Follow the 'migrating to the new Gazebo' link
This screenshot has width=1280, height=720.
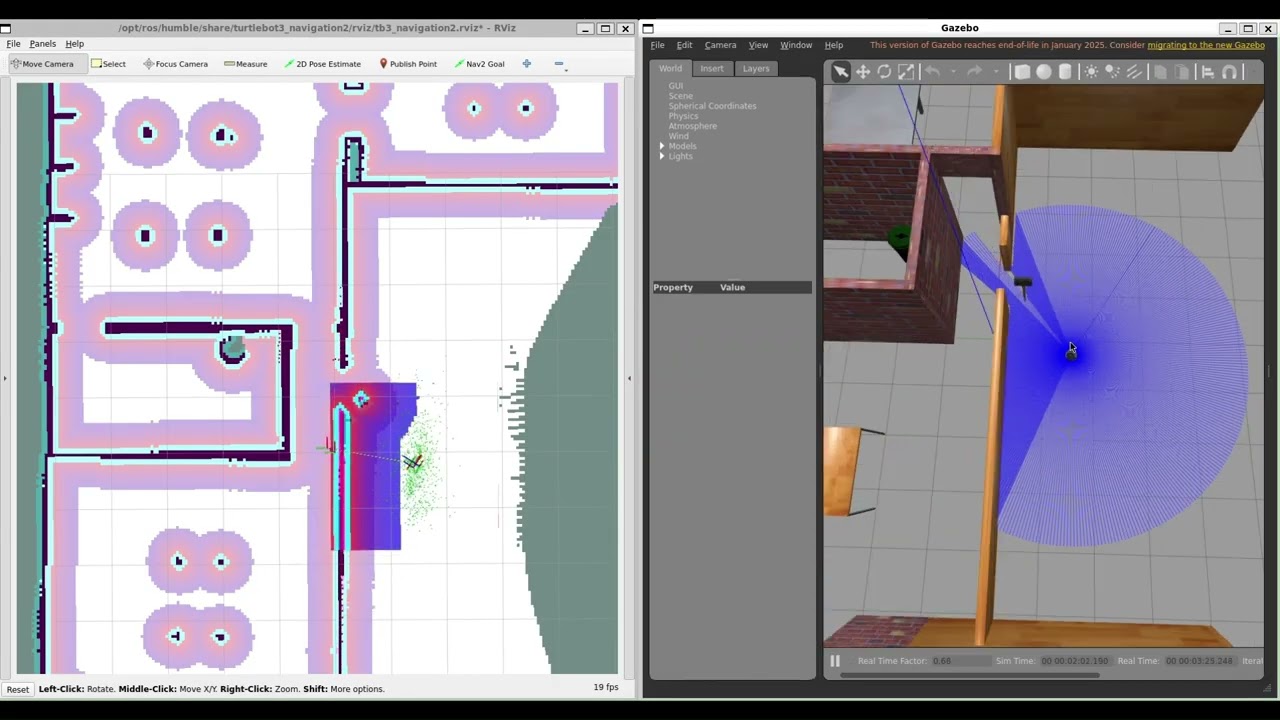[1206, 45]
